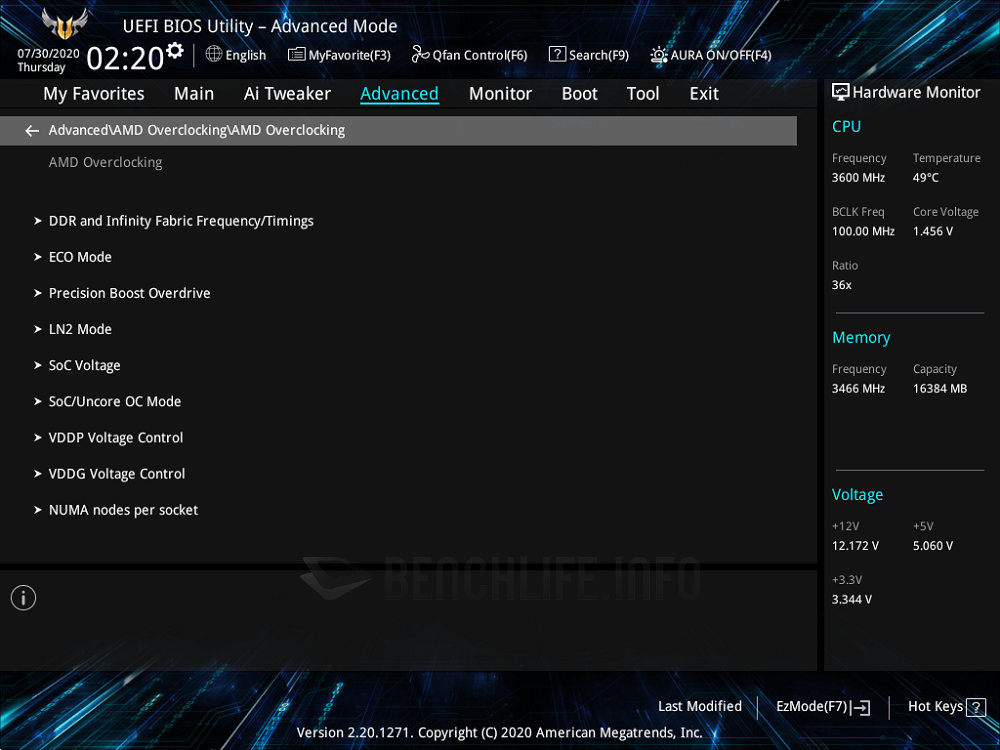1000x750 pixels.
Task: Open MyFavorite(F3) from the top bar
Action: tap(339, 55)
